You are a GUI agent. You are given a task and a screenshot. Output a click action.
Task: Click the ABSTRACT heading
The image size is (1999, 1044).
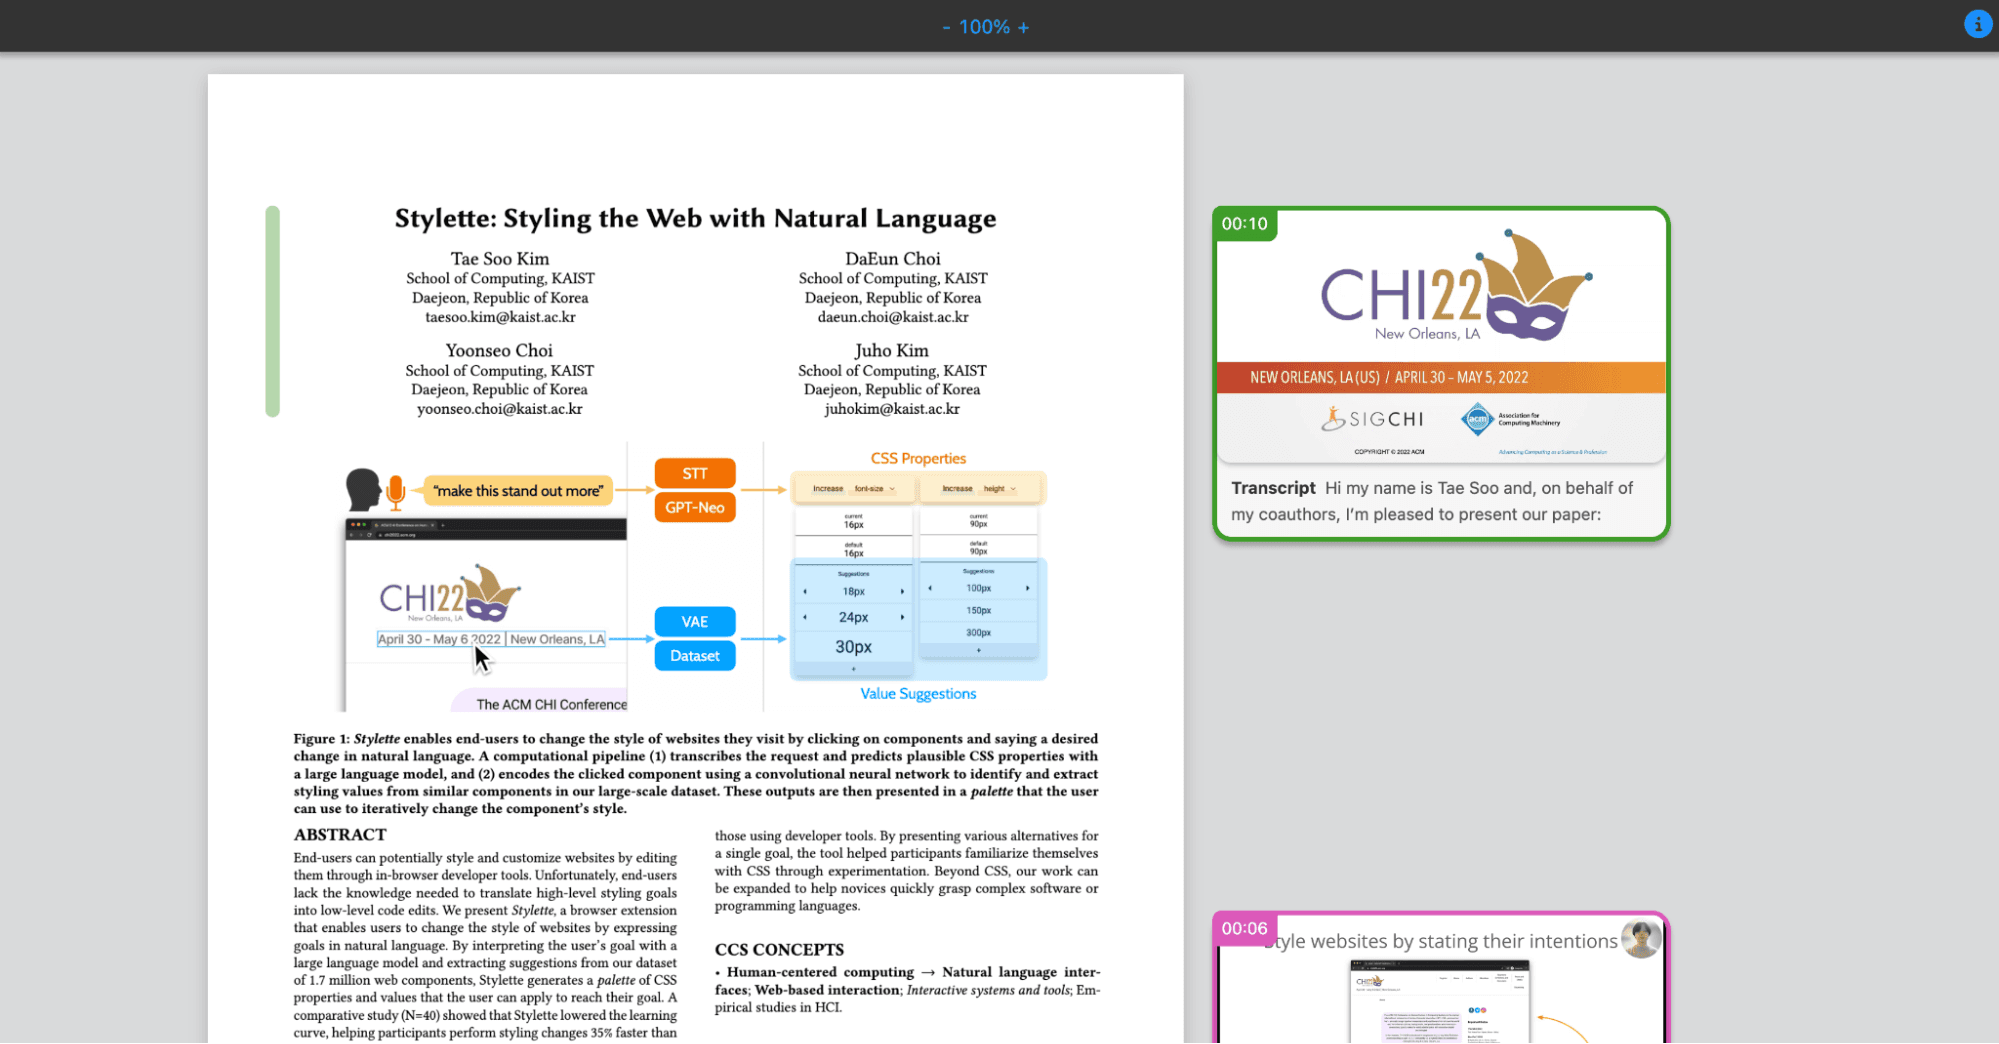click(x=340, y=834)
